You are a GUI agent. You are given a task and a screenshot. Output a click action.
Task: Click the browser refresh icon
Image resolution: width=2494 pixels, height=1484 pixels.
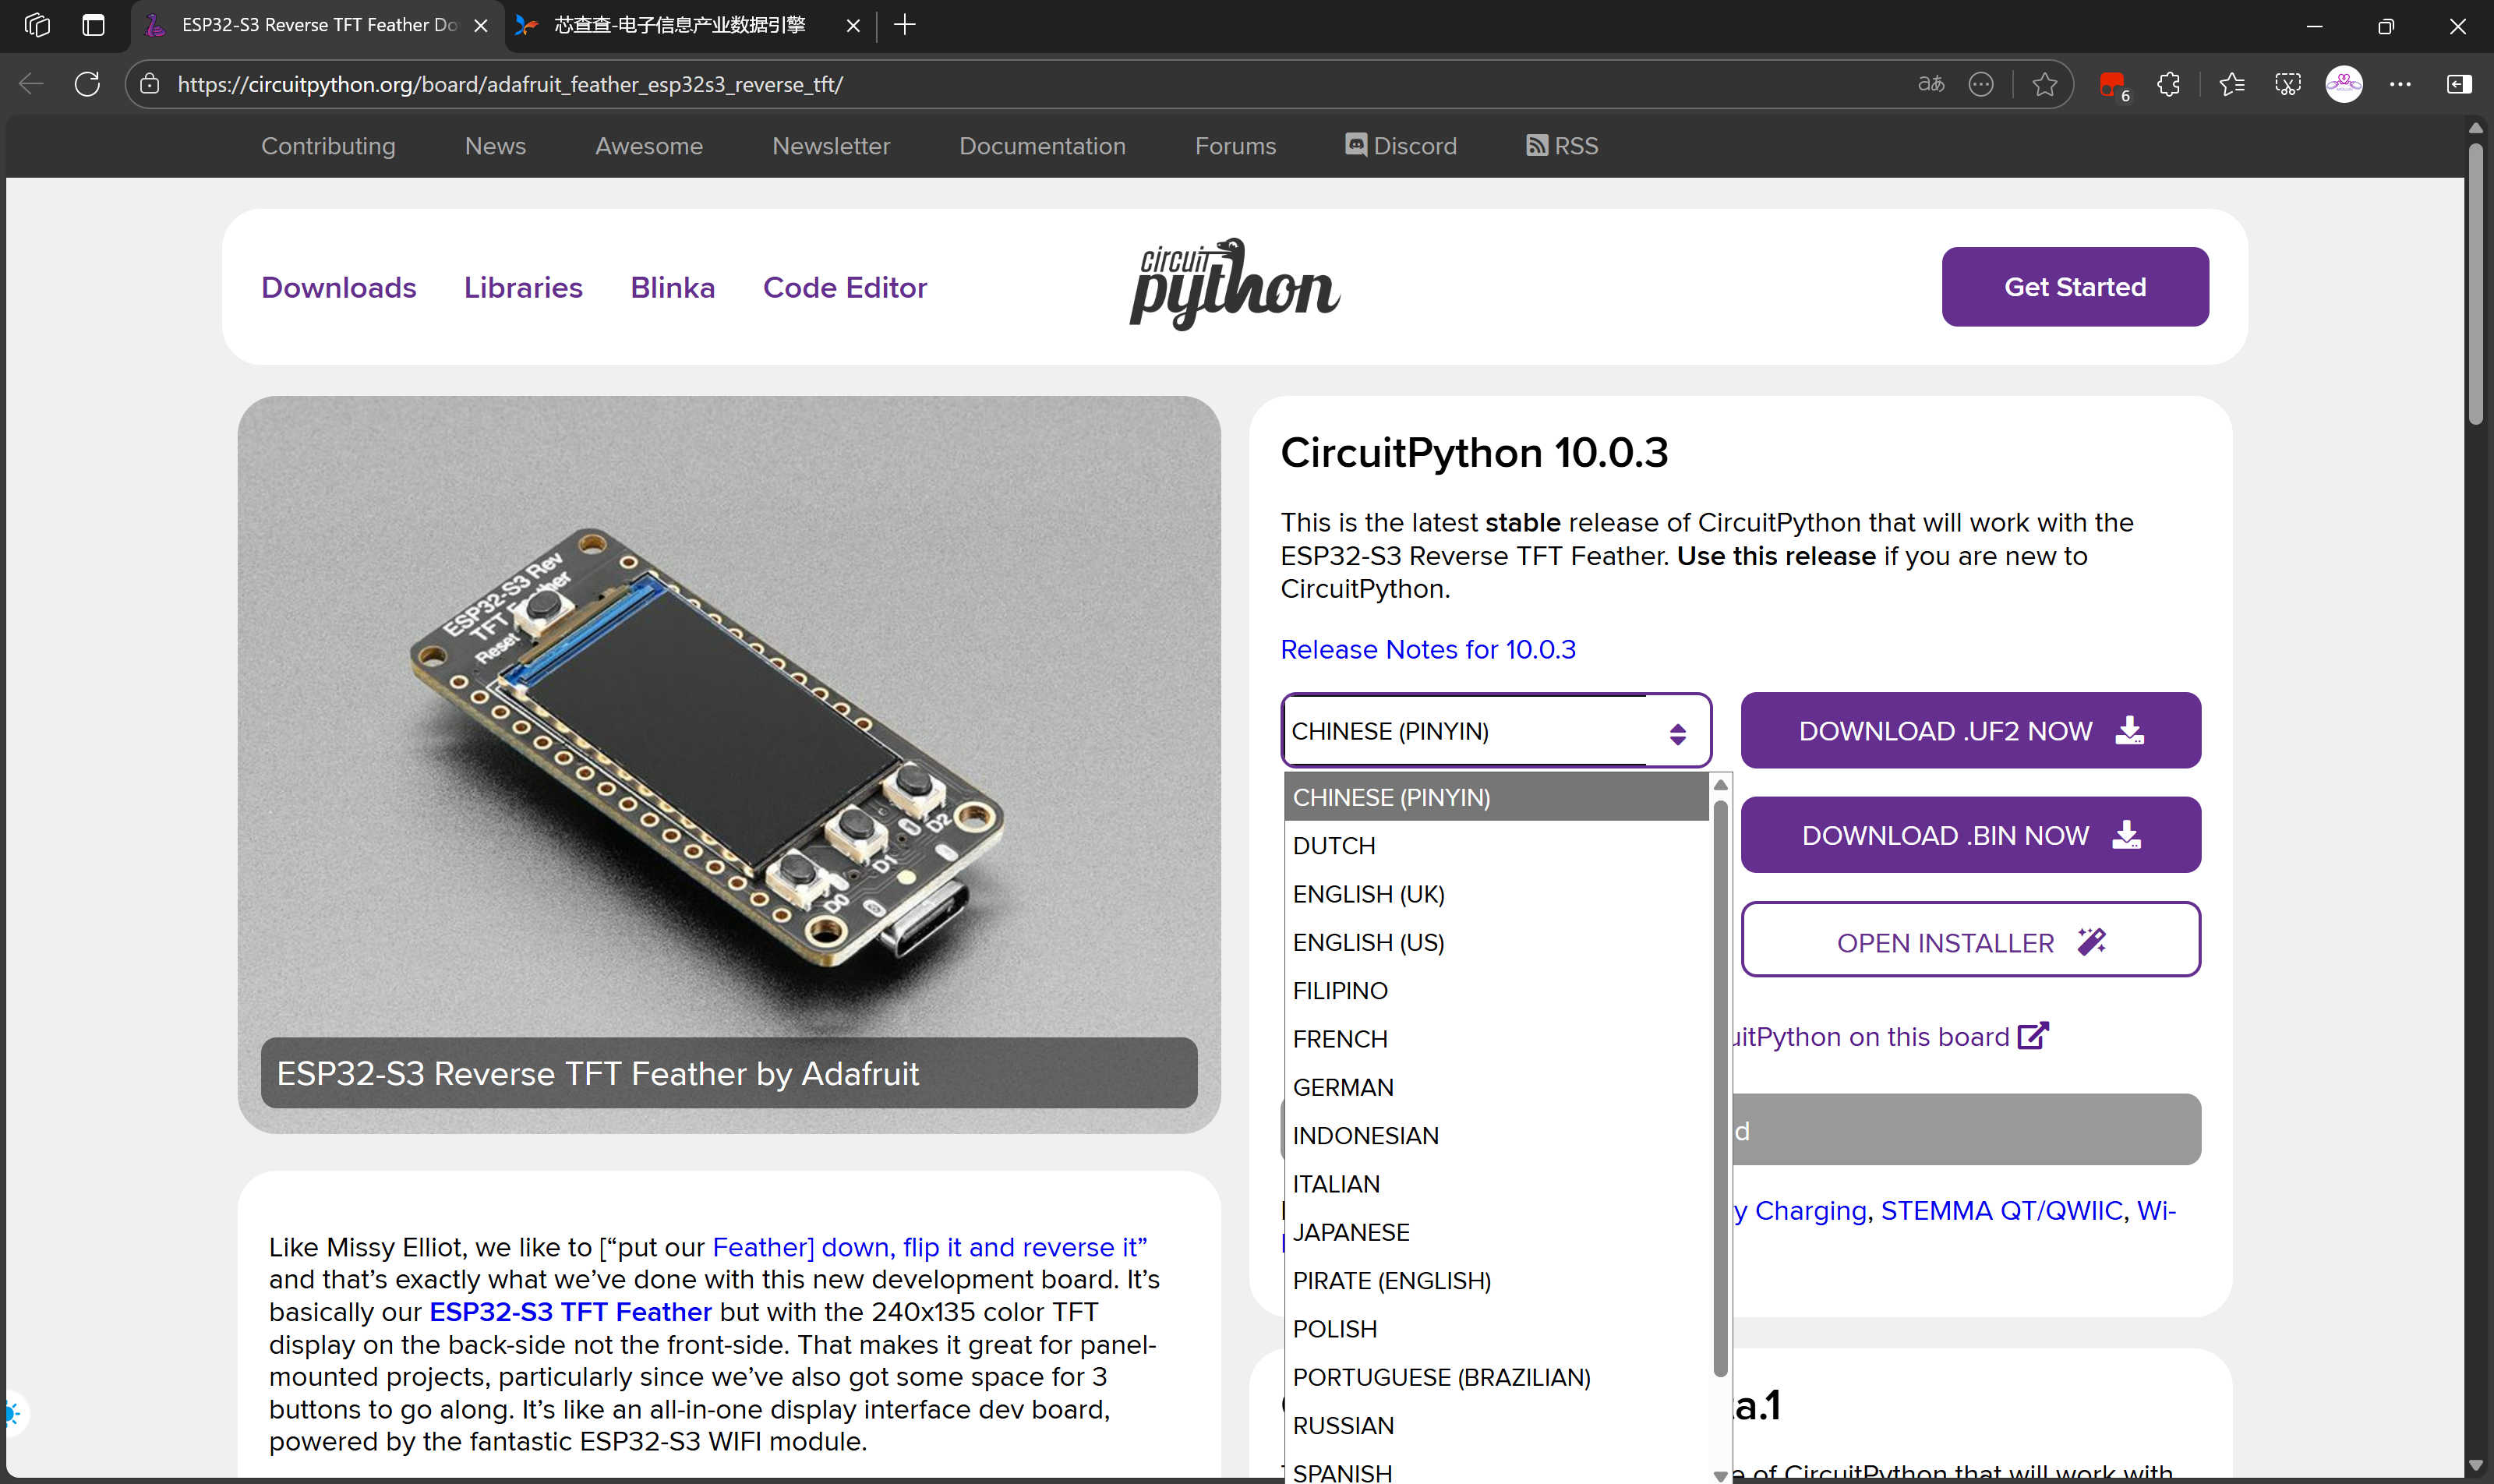87,84
